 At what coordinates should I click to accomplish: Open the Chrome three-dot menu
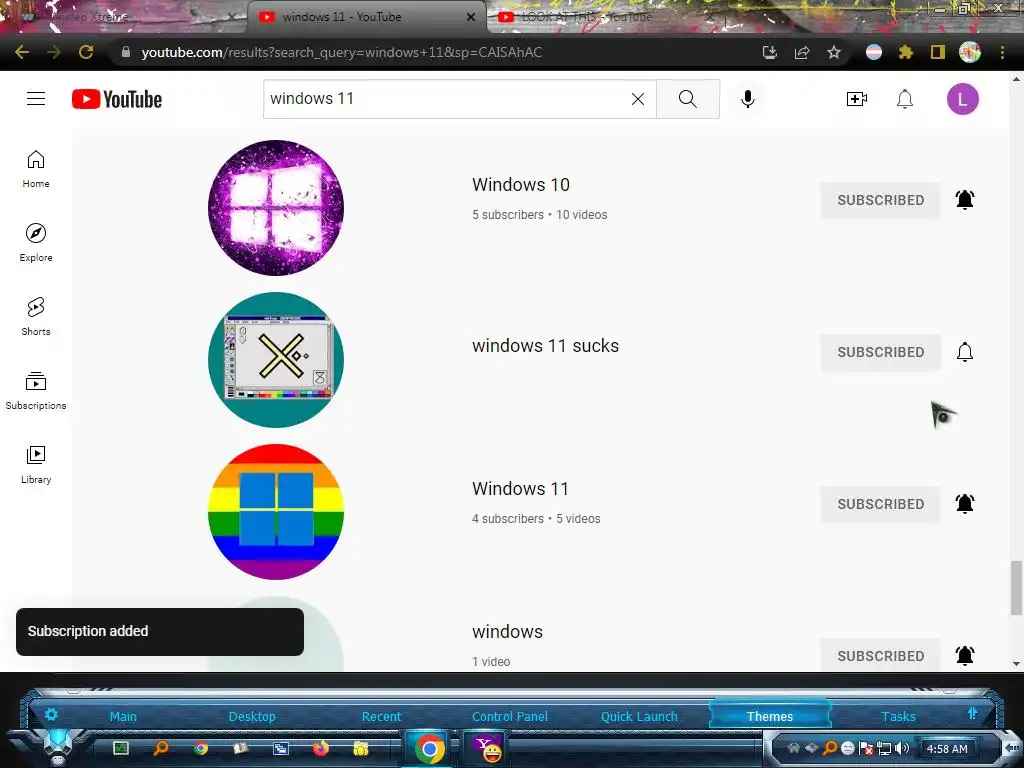pos(1002,52)
